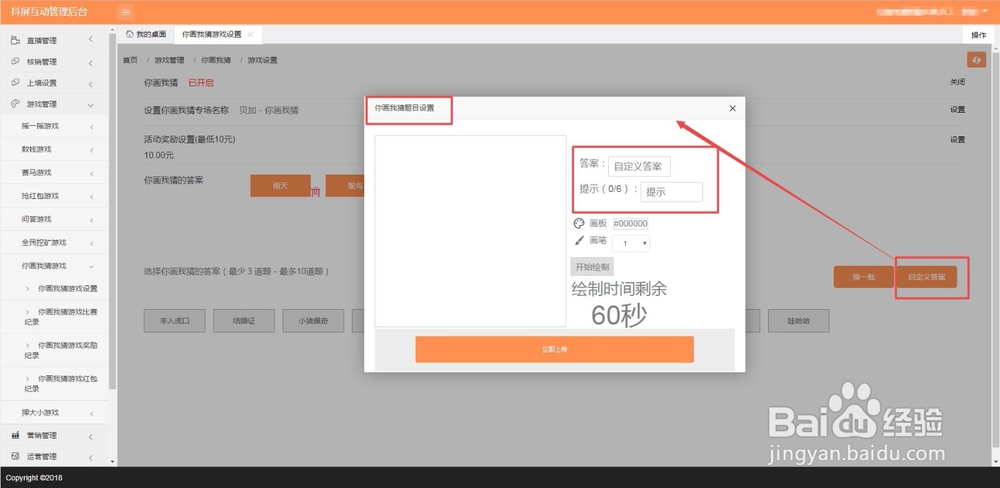Click the 自定义答案 answer input field
The height and width of the screenshot is (488, 1000).
[x=639, y=167]
